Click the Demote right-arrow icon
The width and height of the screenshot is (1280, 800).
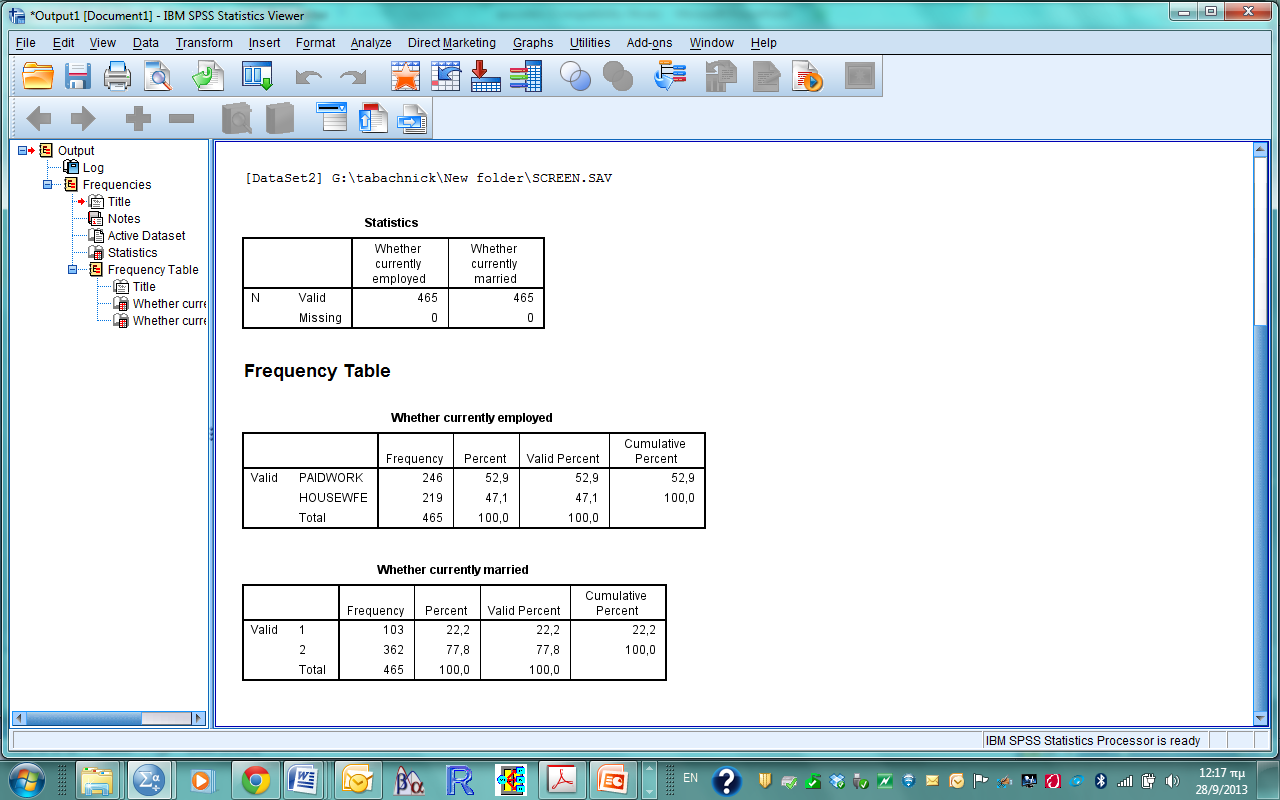pos(82,119)
